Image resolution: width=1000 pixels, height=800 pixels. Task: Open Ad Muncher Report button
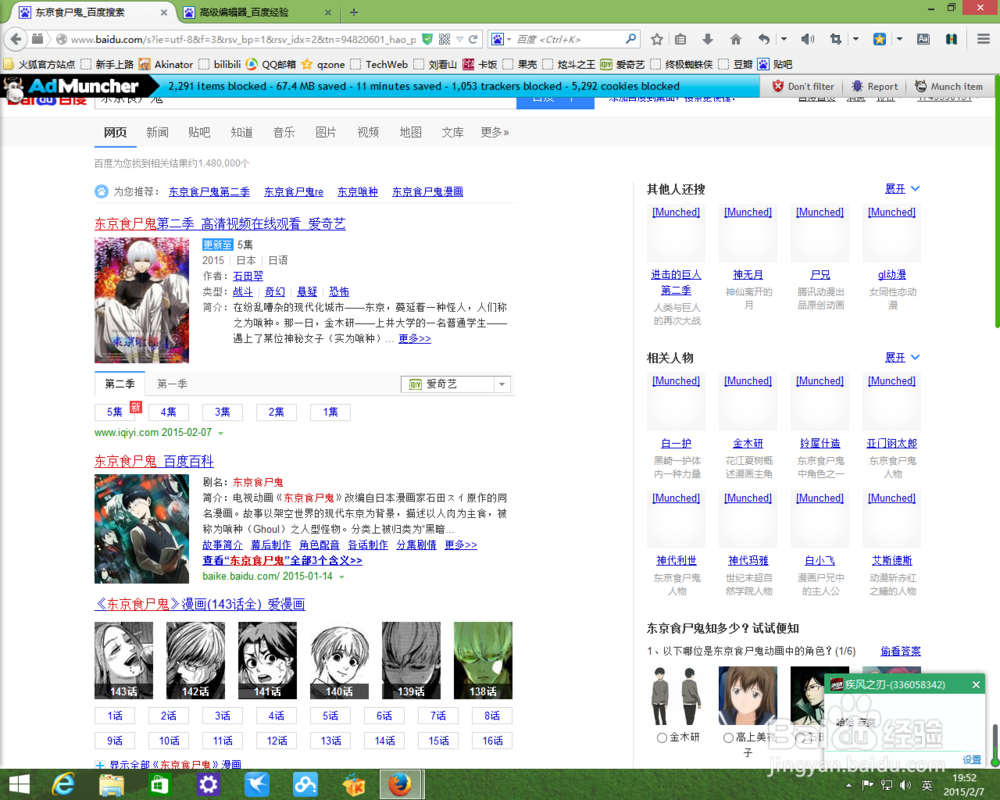[x=874, y=86]
